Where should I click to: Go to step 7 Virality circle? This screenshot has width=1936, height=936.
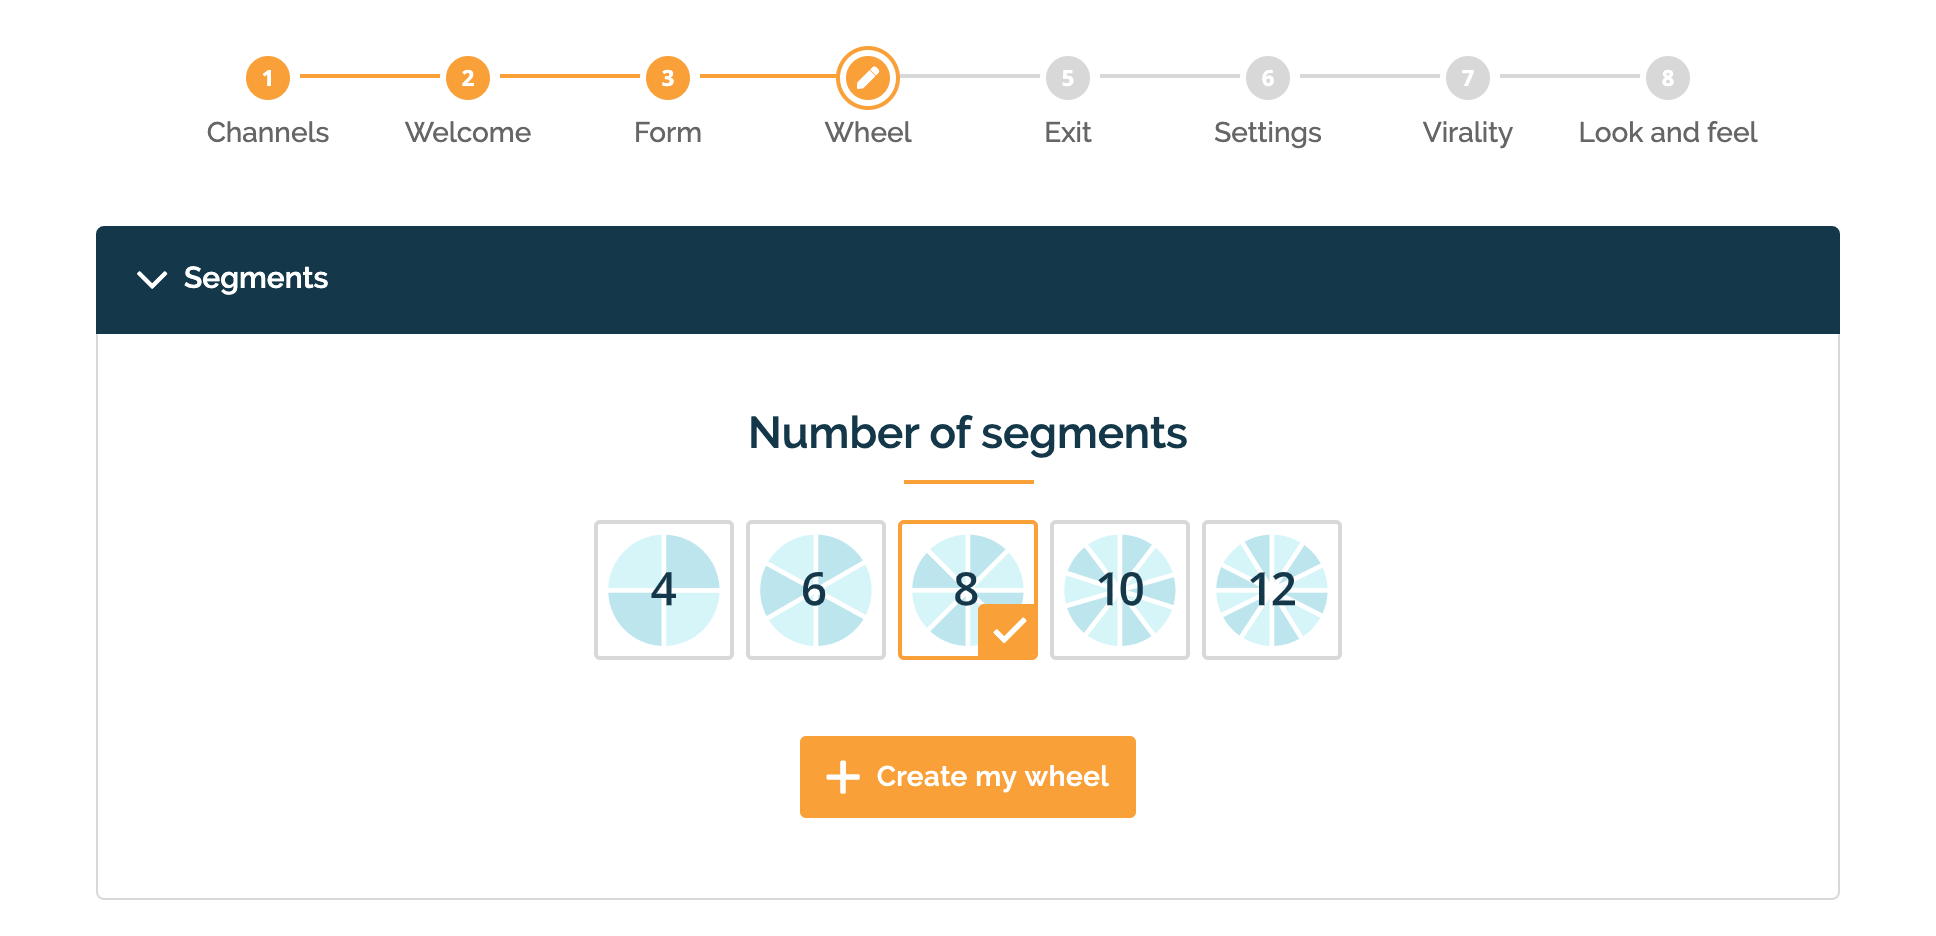click(x=1468, y=78)
